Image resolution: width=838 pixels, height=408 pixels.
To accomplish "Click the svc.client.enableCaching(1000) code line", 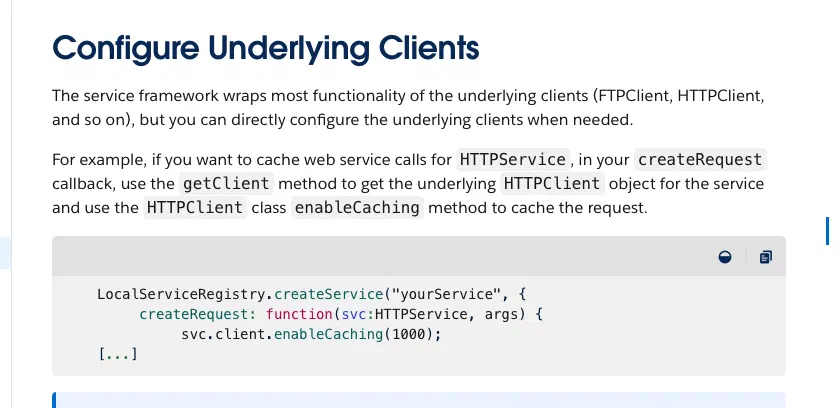I will pos(312,335).
